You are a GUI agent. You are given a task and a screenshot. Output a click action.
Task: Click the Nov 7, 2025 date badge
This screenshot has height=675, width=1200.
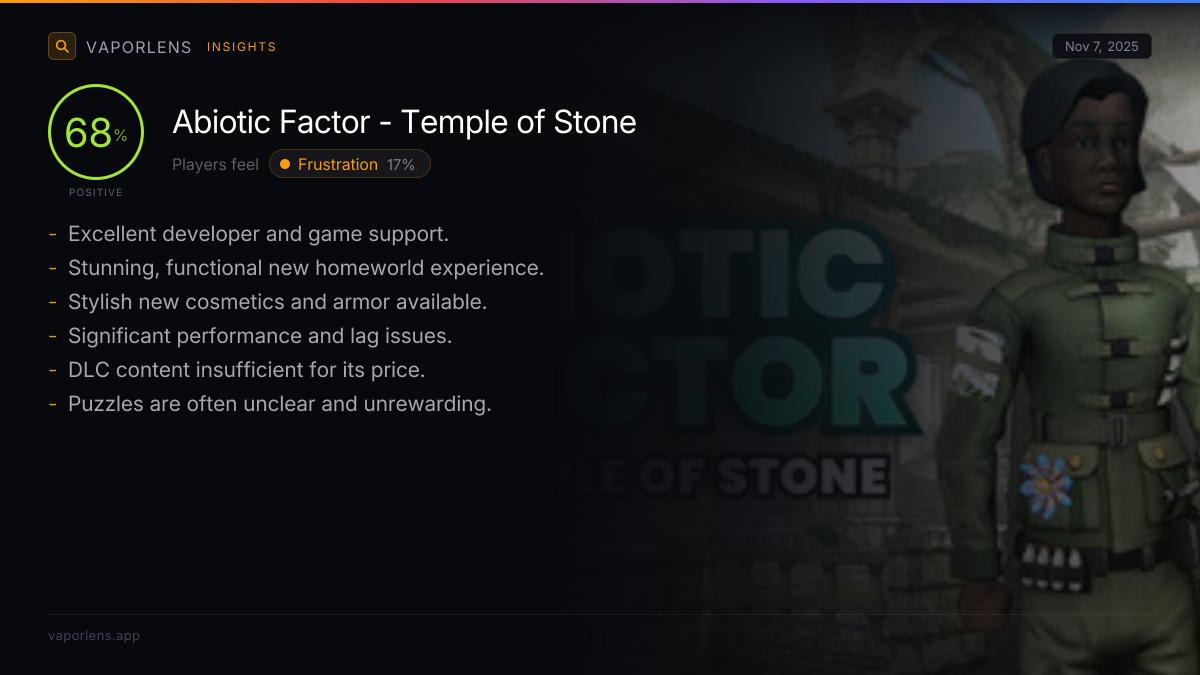coord(1101,47)
